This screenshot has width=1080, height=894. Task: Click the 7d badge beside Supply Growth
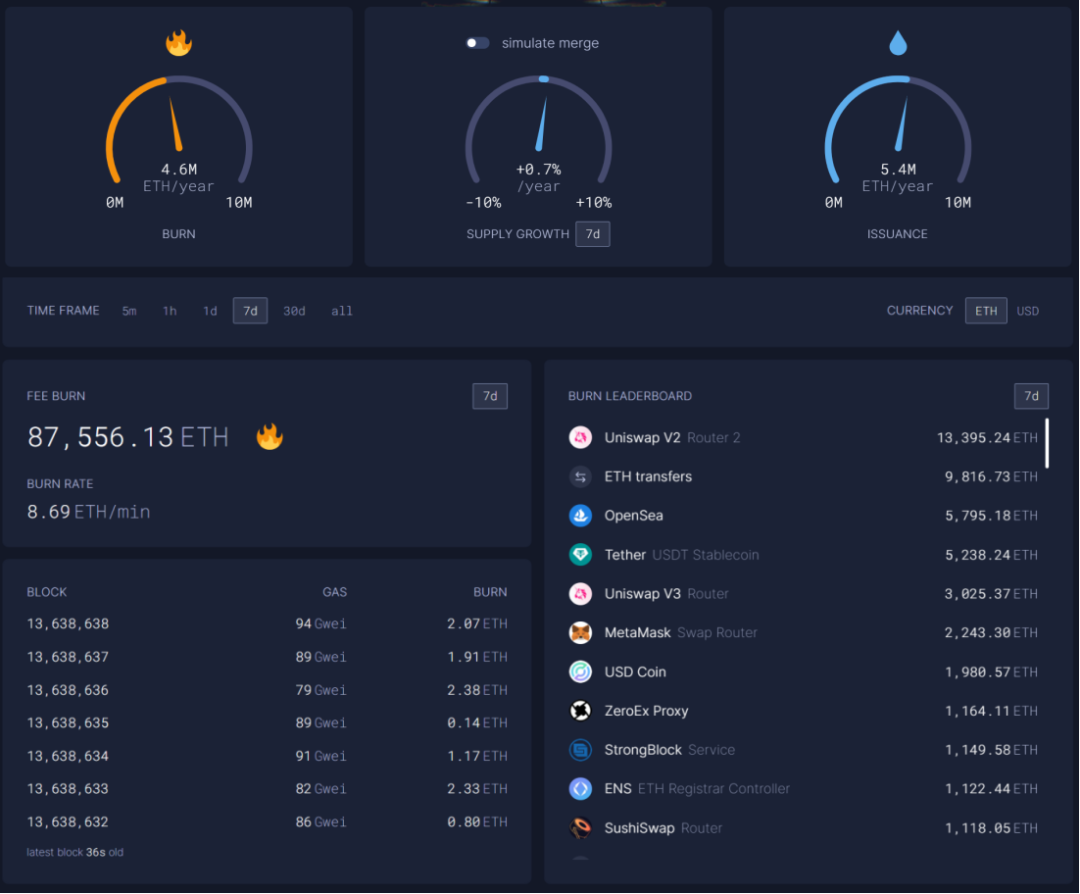click(x=593, y=234)
